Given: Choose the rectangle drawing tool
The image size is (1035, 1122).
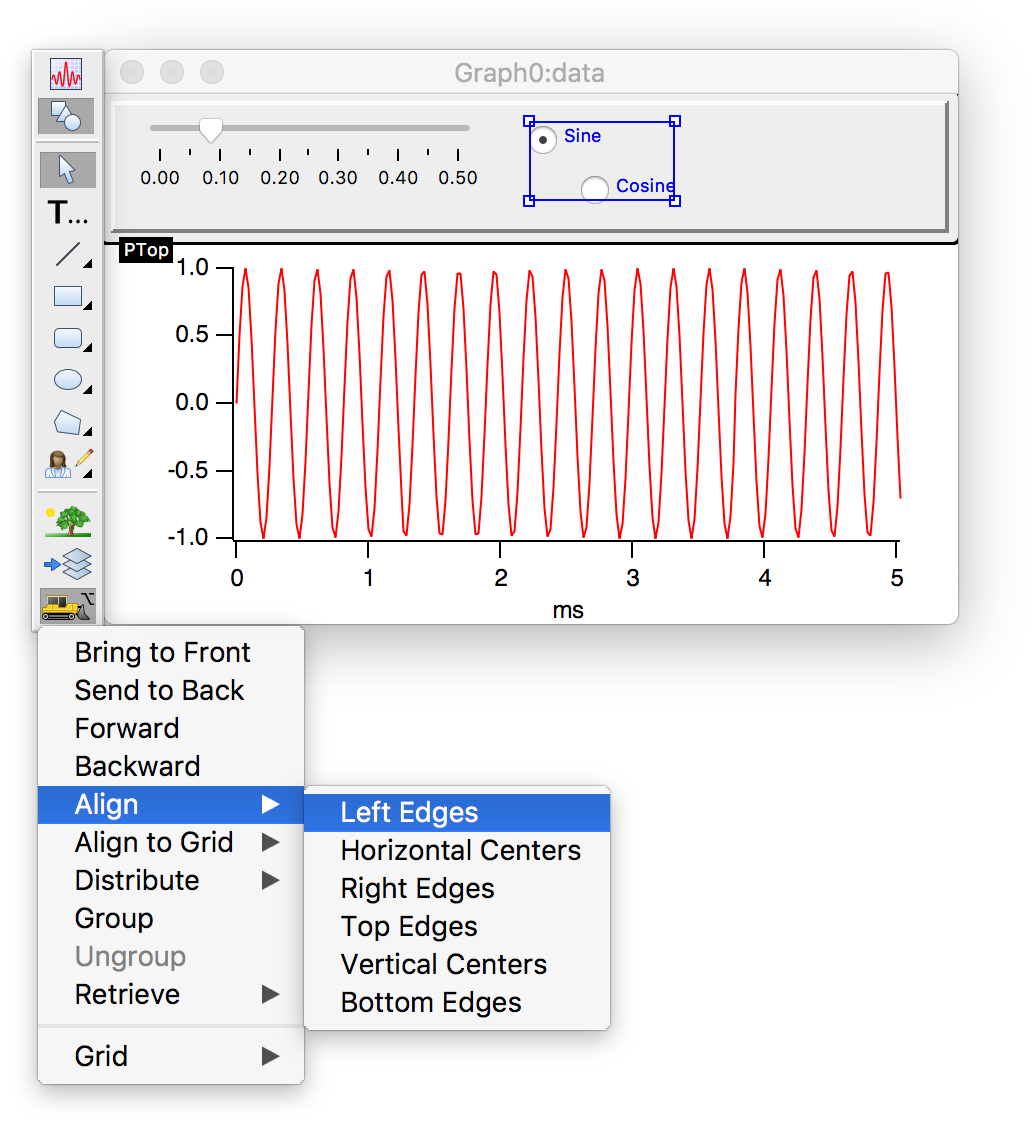Looking at the screenshot, I should [x=67, y=296].
